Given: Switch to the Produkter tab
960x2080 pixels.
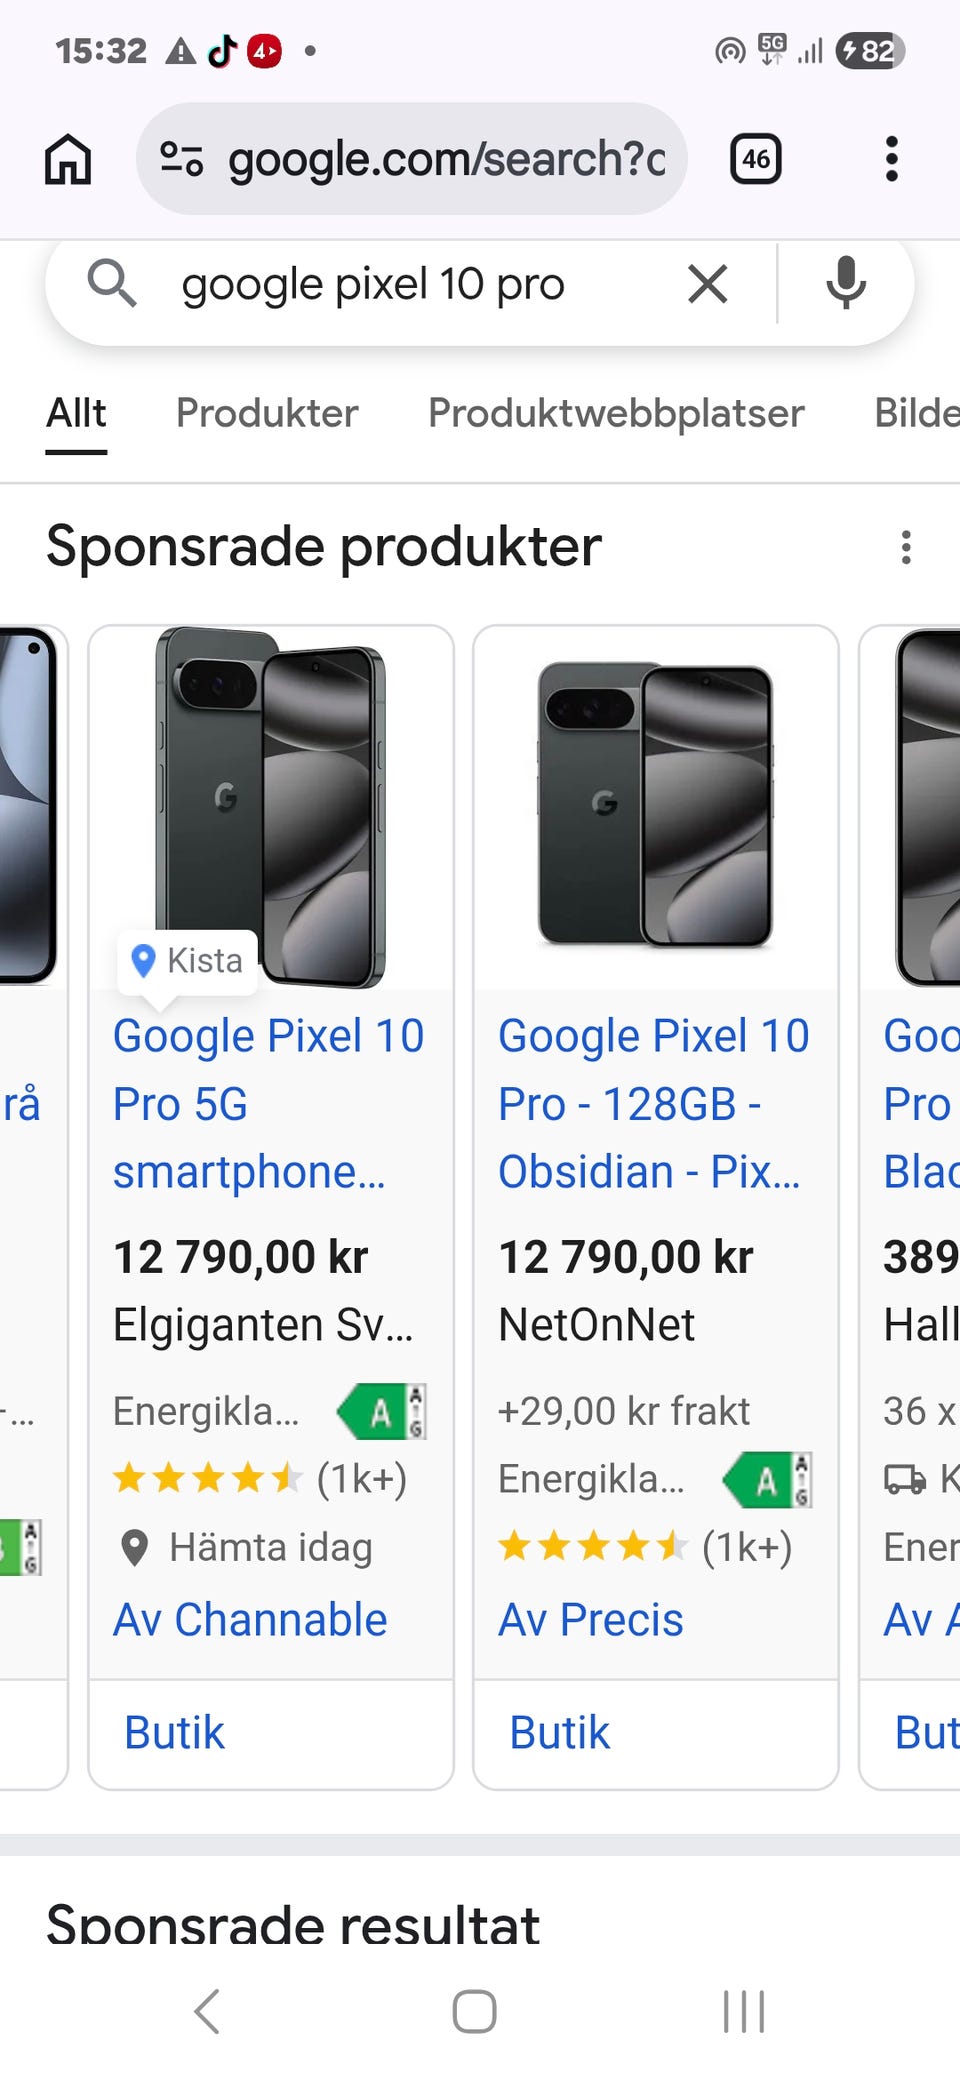Looking at the screenshot, I should (267, 413).
